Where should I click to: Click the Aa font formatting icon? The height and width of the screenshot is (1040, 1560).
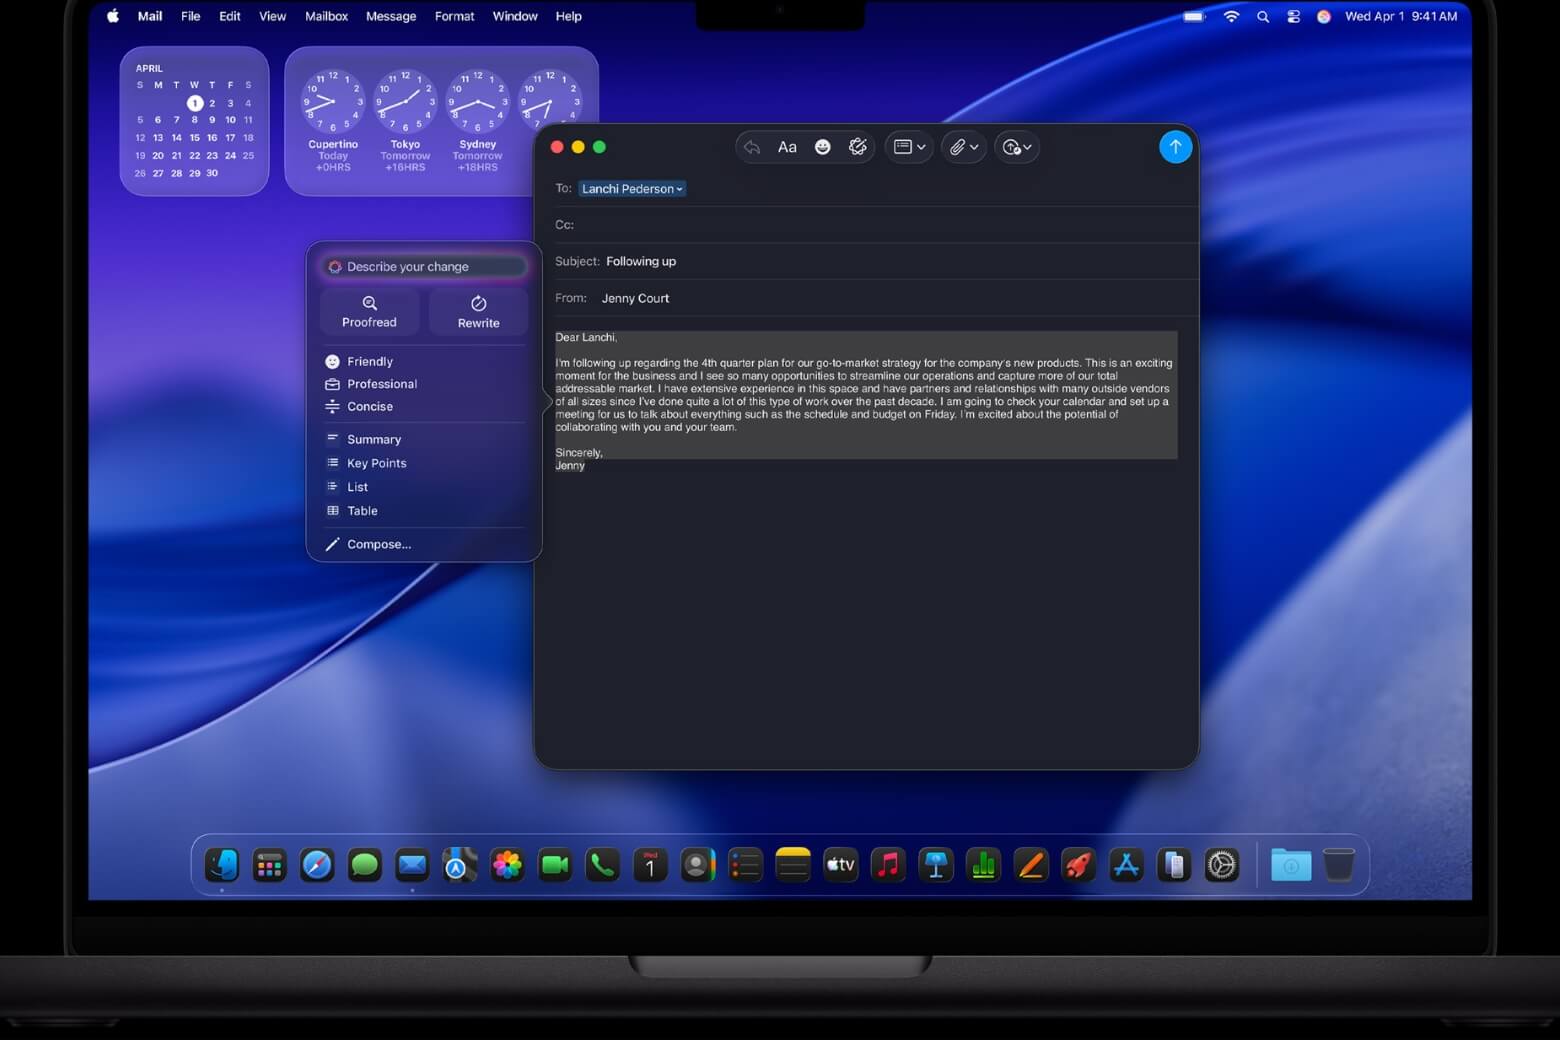pos(787,147)
